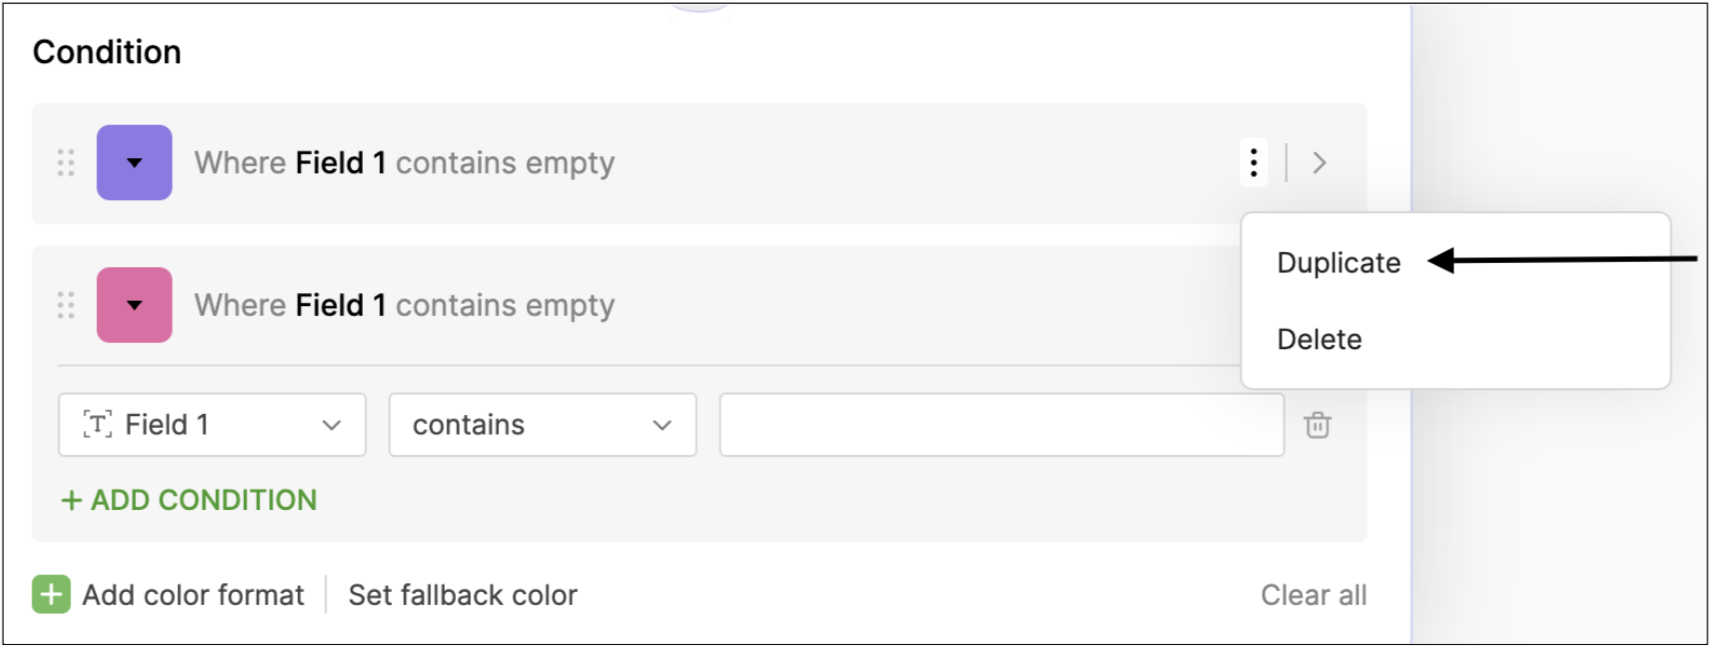Screen dimensions: 1714x650
Task: Click the Add color format label
Action: (x=193, y=595)
